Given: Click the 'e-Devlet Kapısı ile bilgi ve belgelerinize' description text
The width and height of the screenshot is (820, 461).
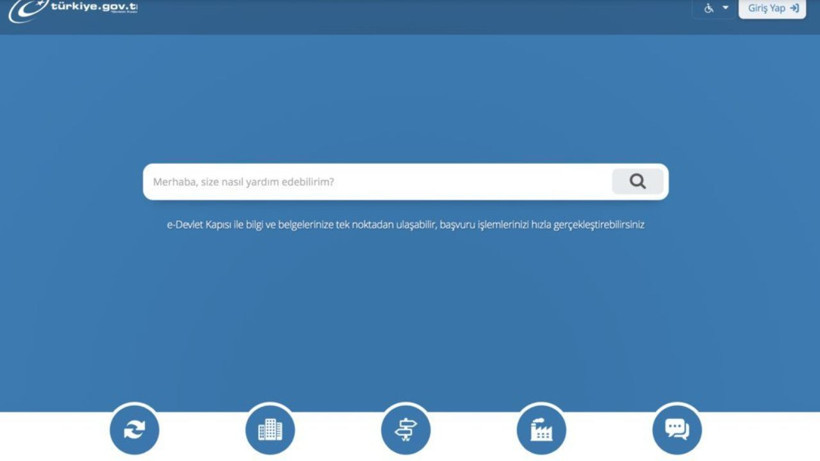Looking at the screenshot, I should click(x=405, y=225).
